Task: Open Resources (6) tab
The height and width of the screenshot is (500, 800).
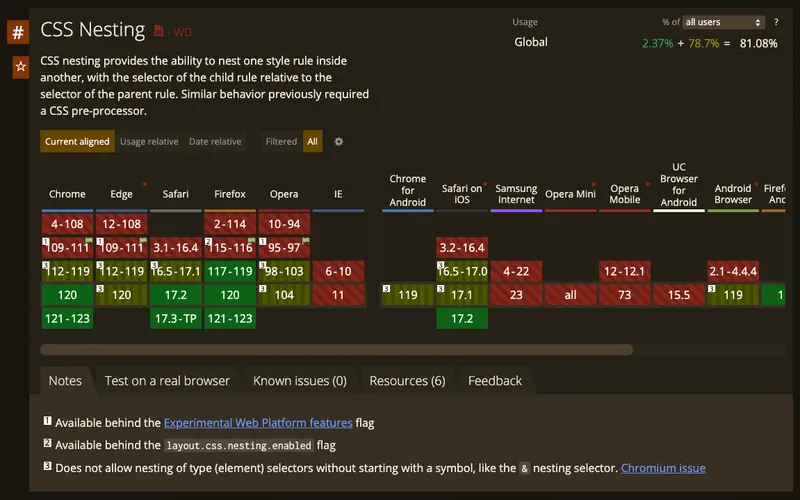Action: 407,381
